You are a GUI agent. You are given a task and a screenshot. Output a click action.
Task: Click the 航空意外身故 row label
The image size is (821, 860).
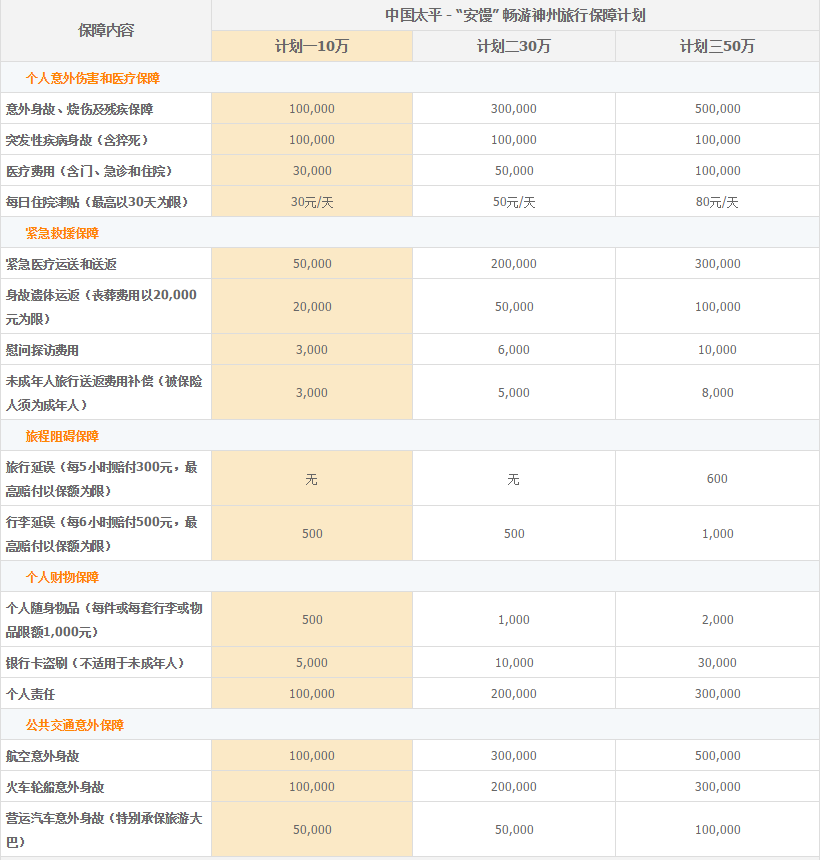point(42,756)
